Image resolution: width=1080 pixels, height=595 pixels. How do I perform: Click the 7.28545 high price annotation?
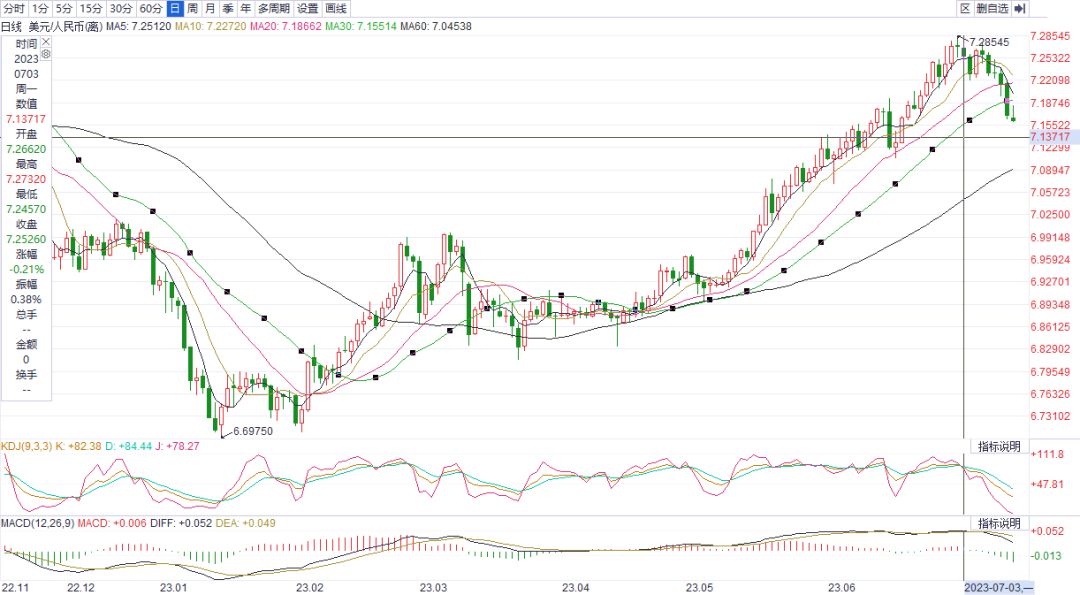click(x=989, y=43)
